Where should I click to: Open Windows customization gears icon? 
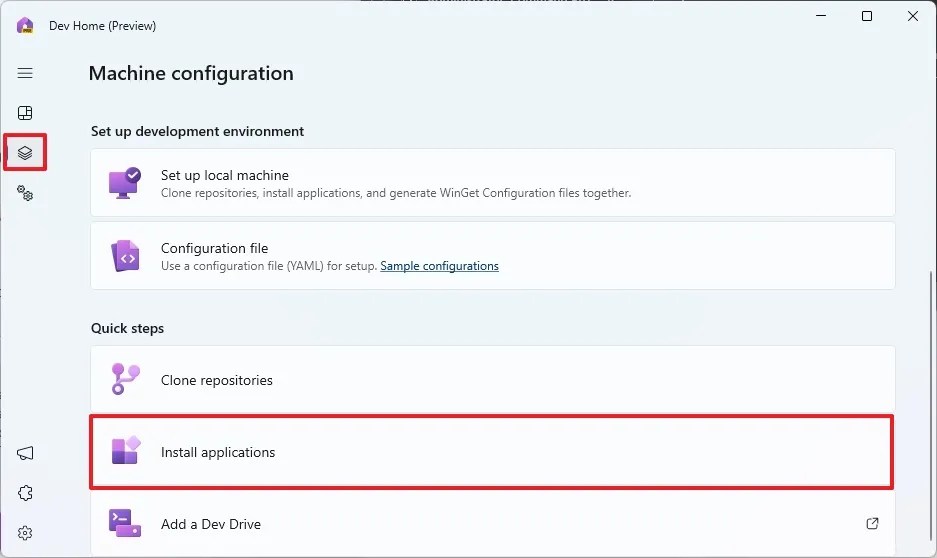tap(25, 193)
